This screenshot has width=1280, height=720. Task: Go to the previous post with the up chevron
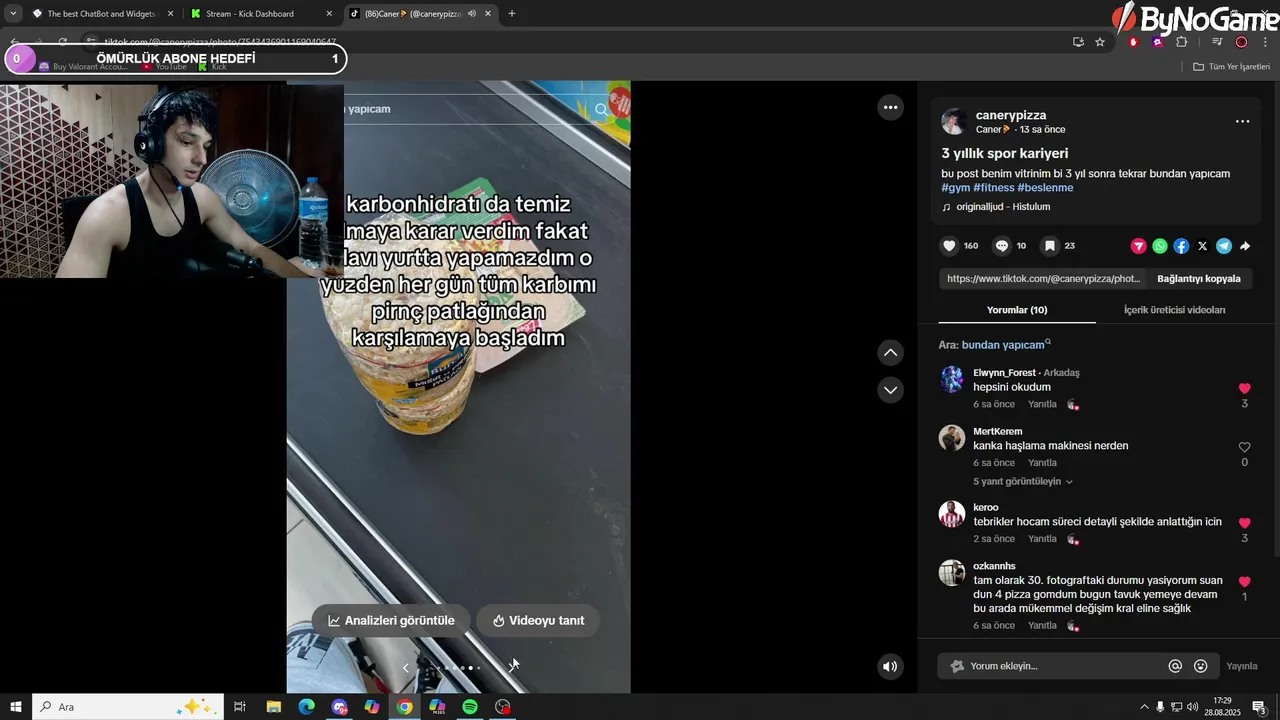890,352
